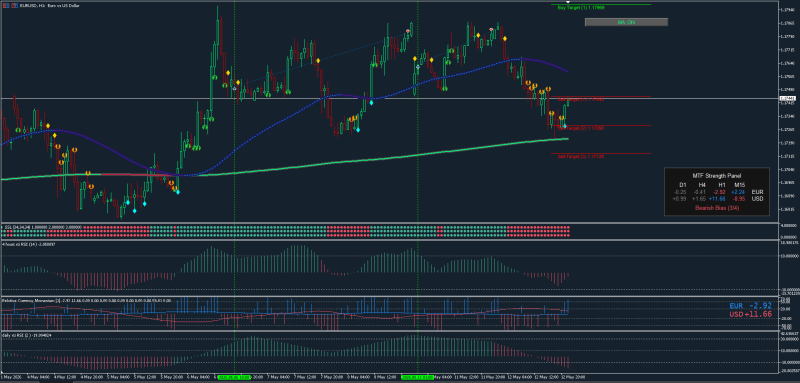The width and height of the screenshot is (800, 383).
Task: Click the EUR row label in strength panel
Action: point(758,191)
